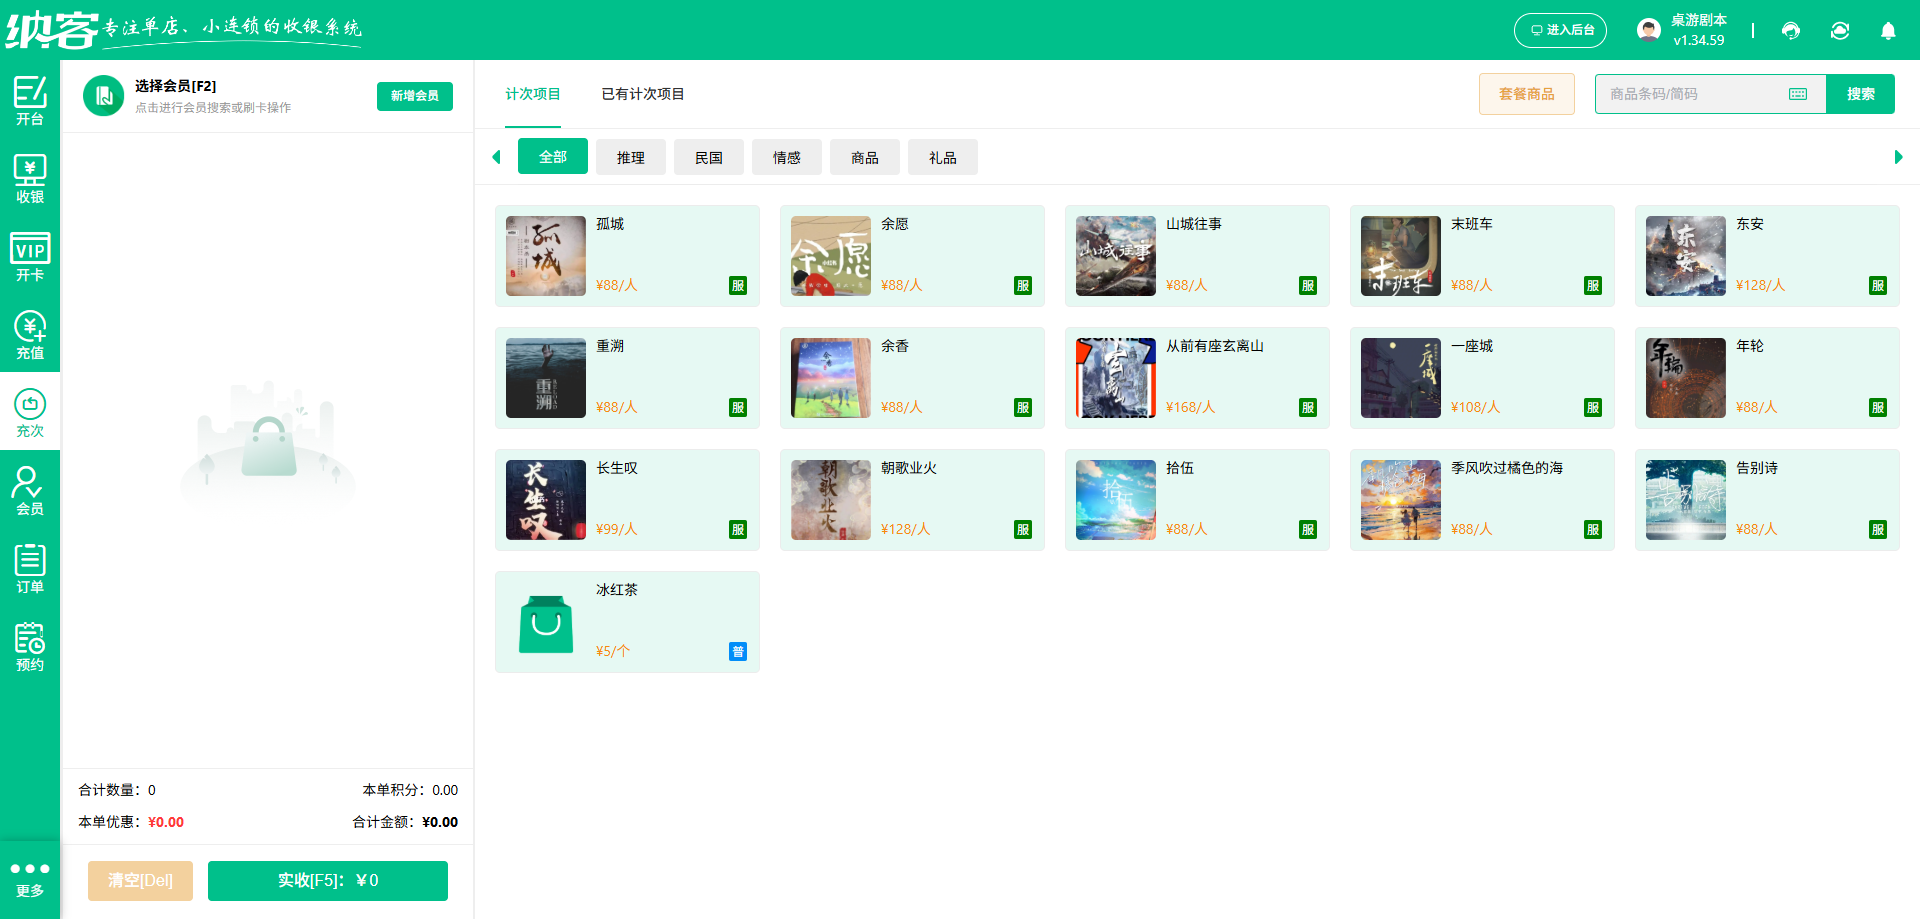Click the customer service headset icon
The height and width of the screenshot is (919, 1920).
click(x=1791, y=31)
